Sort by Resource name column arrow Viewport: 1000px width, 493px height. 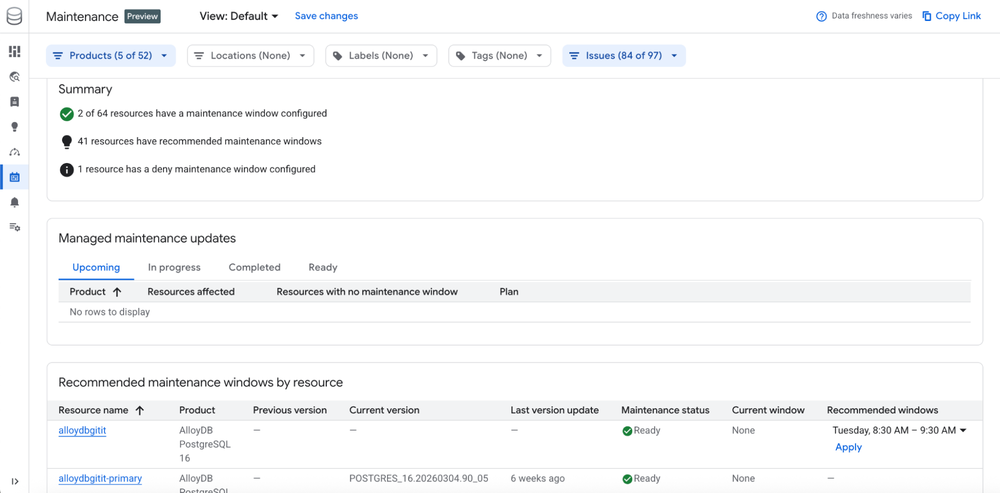(140, 410)
